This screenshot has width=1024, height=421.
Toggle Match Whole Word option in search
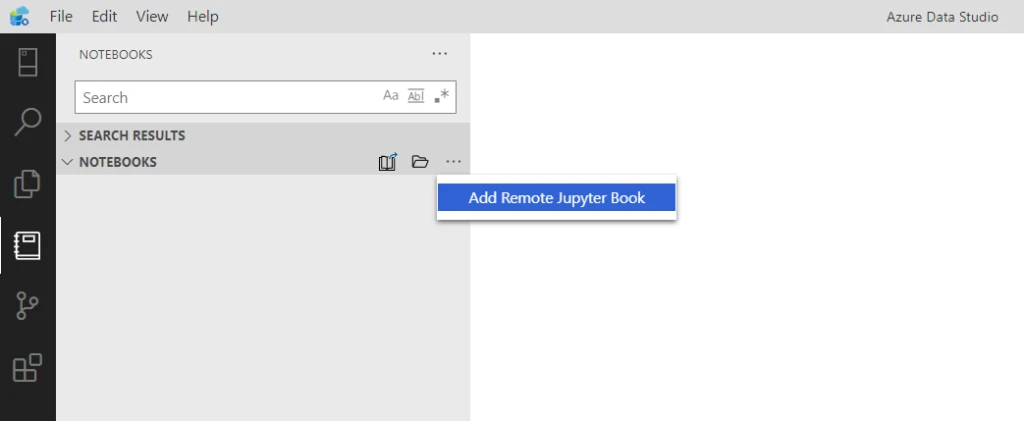[x=416, y=96]
